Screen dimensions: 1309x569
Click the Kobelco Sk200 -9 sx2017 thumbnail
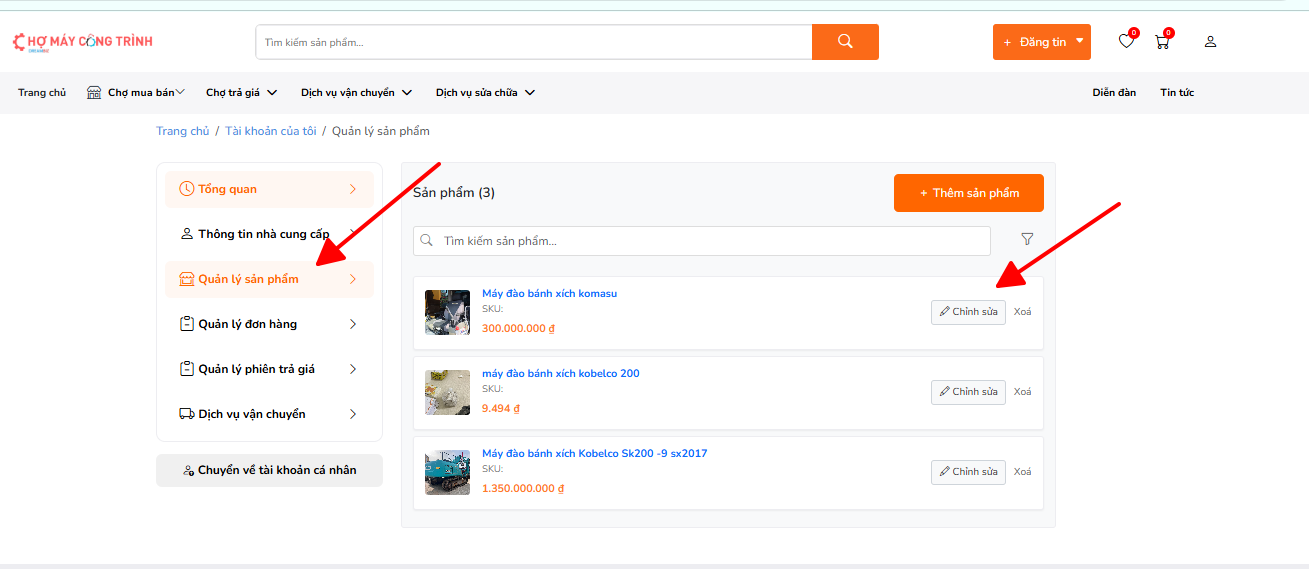447,472
